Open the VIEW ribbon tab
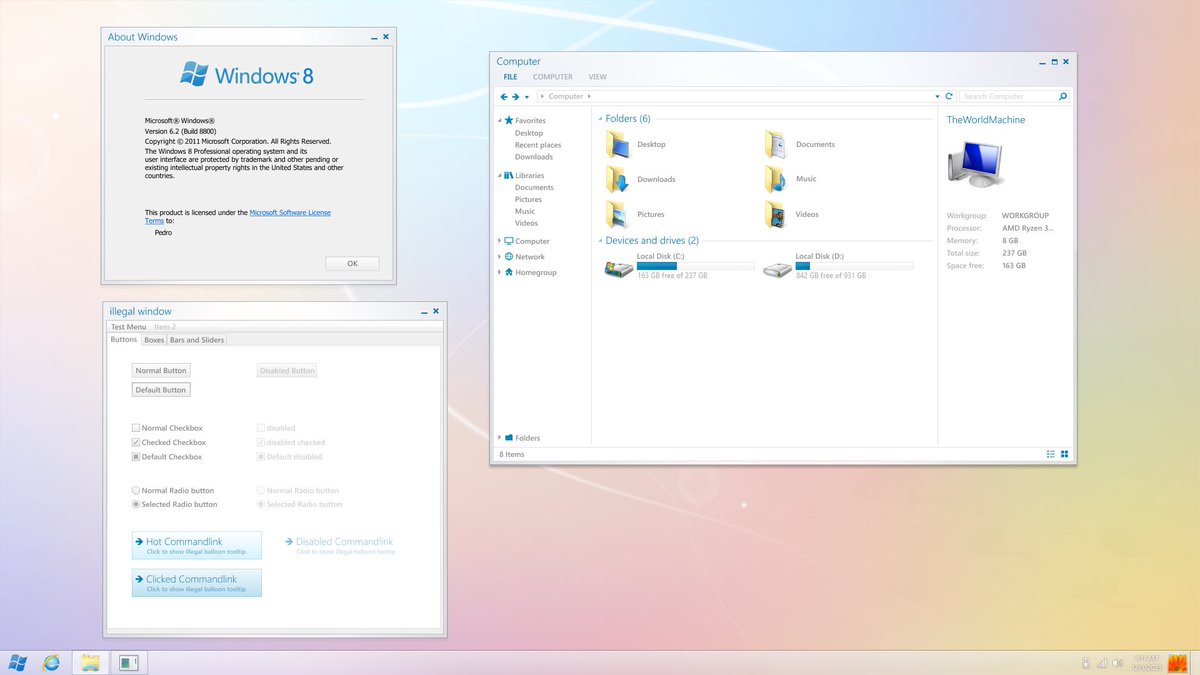The width and height of the screenshot is (1200, 675). tap(598, 77)
